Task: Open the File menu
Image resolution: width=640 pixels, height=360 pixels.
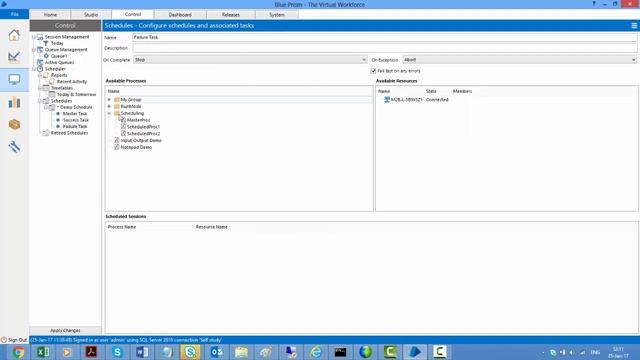Action: 14,14
